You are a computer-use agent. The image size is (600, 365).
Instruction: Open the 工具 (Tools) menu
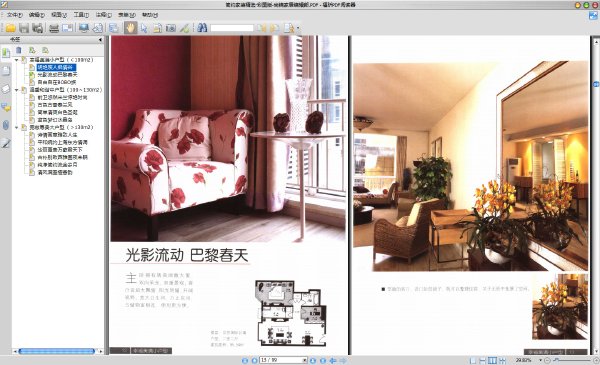(x=81, y=15)
